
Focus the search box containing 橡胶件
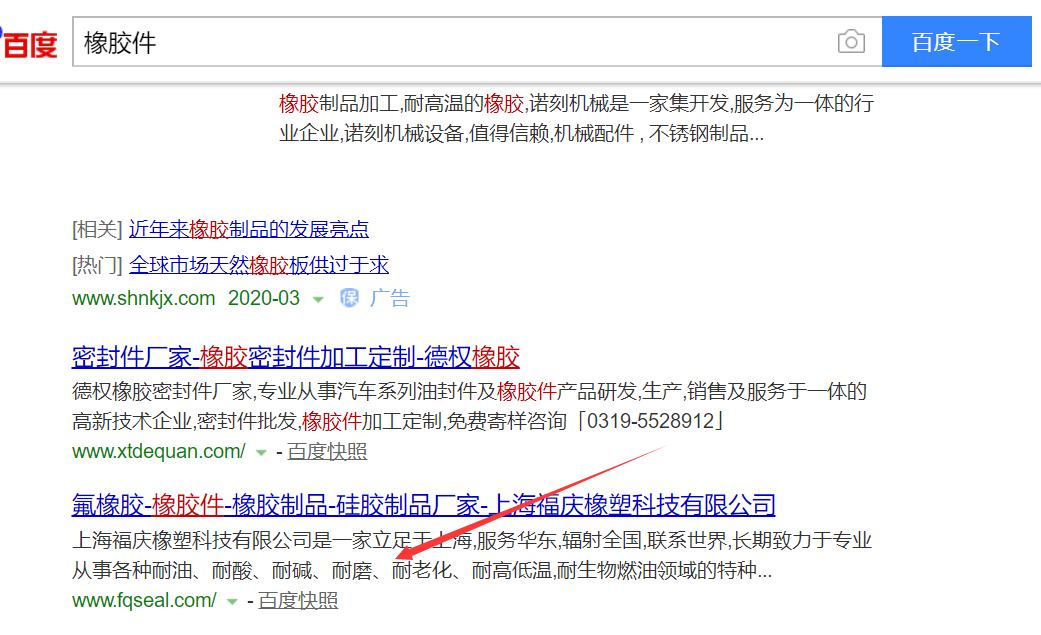pyautogui.click(x=477, y=42)
